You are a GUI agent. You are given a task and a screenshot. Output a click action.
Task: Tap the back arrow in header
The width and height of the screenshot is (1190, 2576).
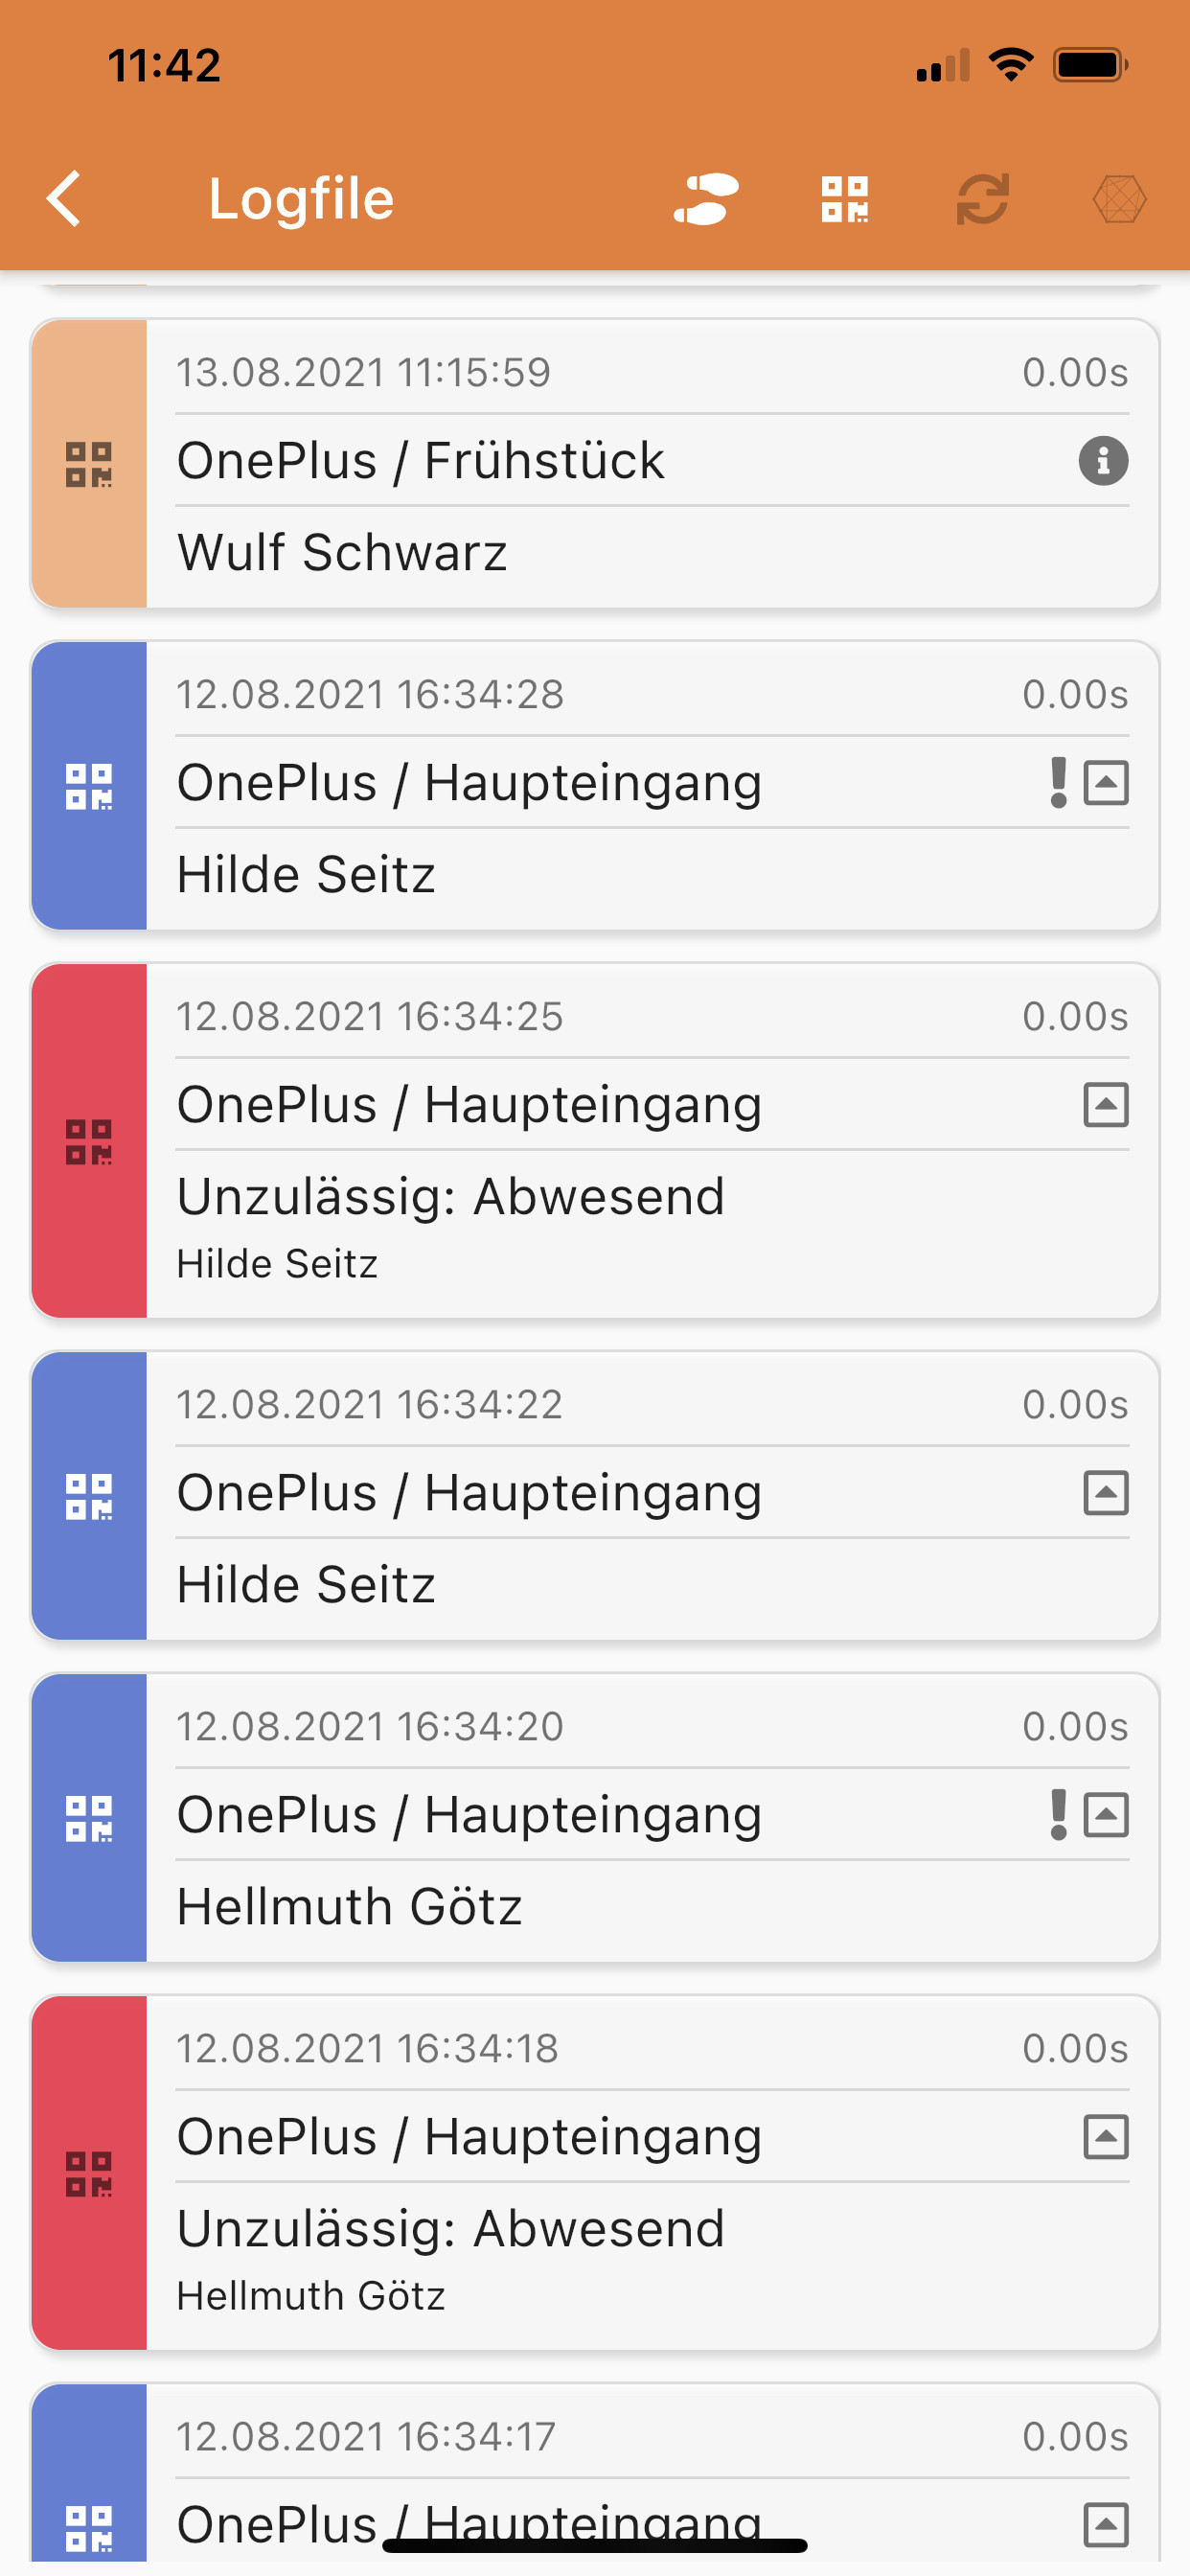click(65, 198)
